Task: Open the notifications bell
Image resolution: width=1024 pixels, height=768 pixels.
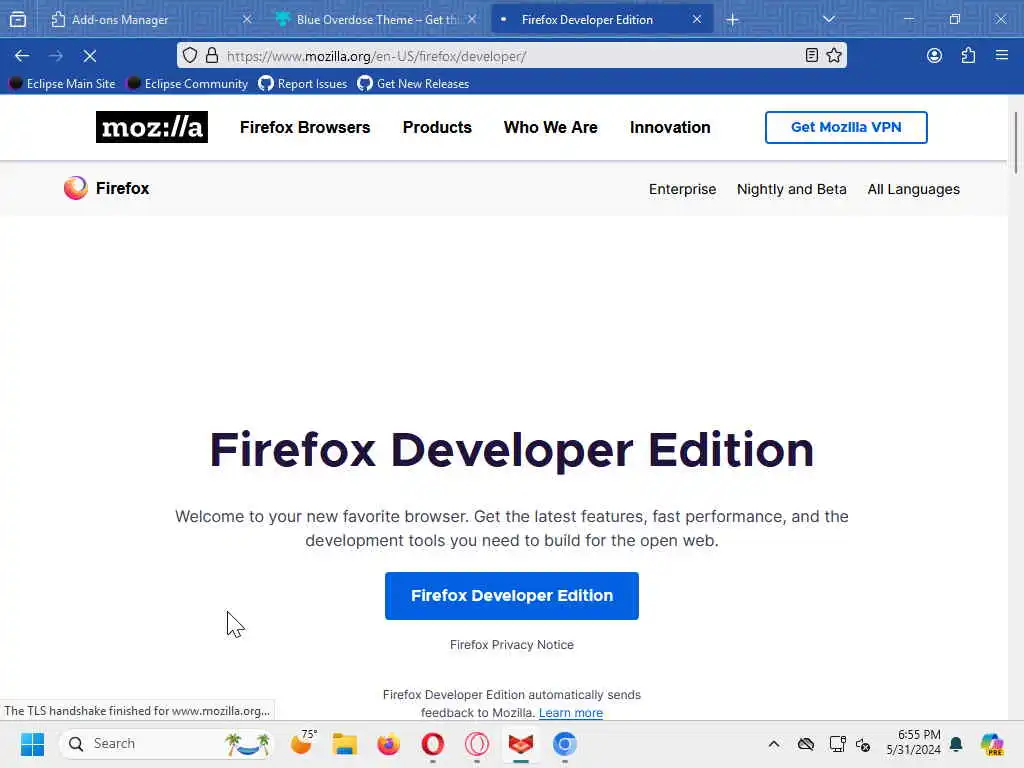Action: (x=956, y=744)
